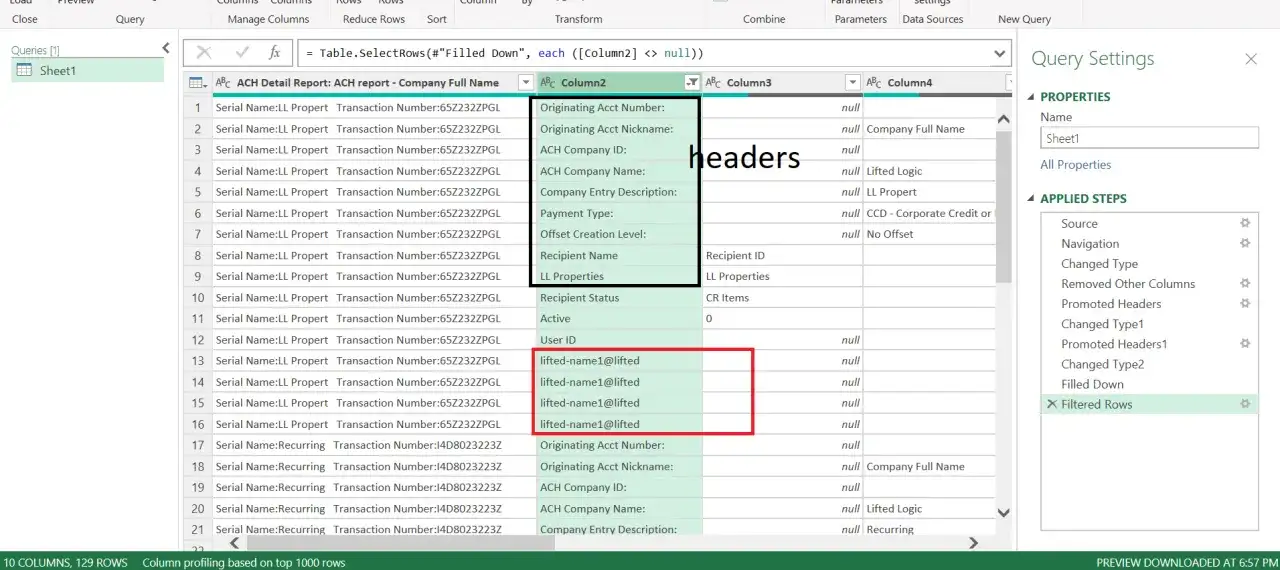Click the 'Recipient Status' cell in row 10
This screenshot has width=1280, height=570.
(x=619, y=297)
